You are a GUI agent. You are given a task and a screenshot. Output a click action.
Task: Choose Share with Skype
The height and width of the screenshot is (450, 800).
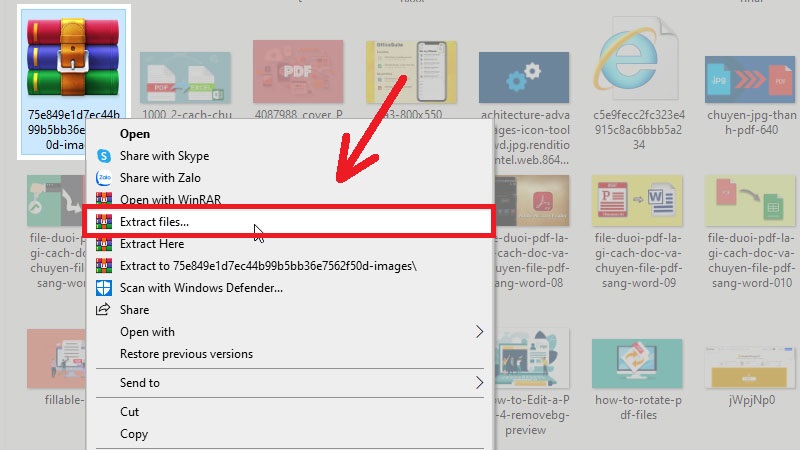click(x=164, y=156)
